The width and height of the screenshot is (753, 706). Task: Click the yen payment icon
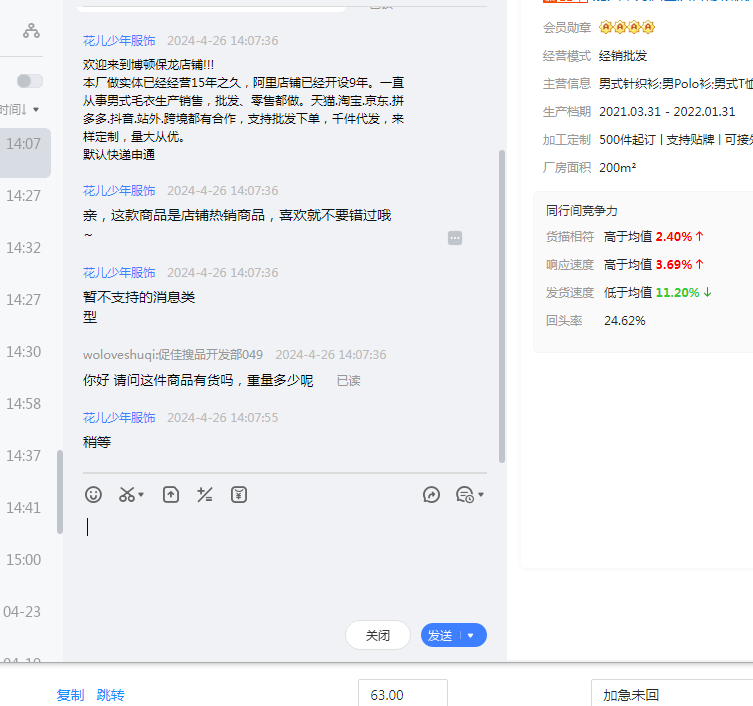coord(239,494)
